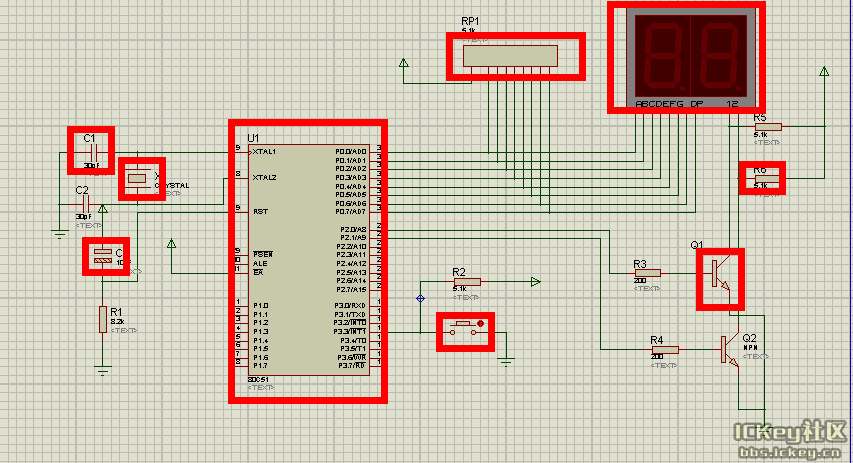
Task: Click the P0.0/AD0 pin label
Action: pos(351,152)
